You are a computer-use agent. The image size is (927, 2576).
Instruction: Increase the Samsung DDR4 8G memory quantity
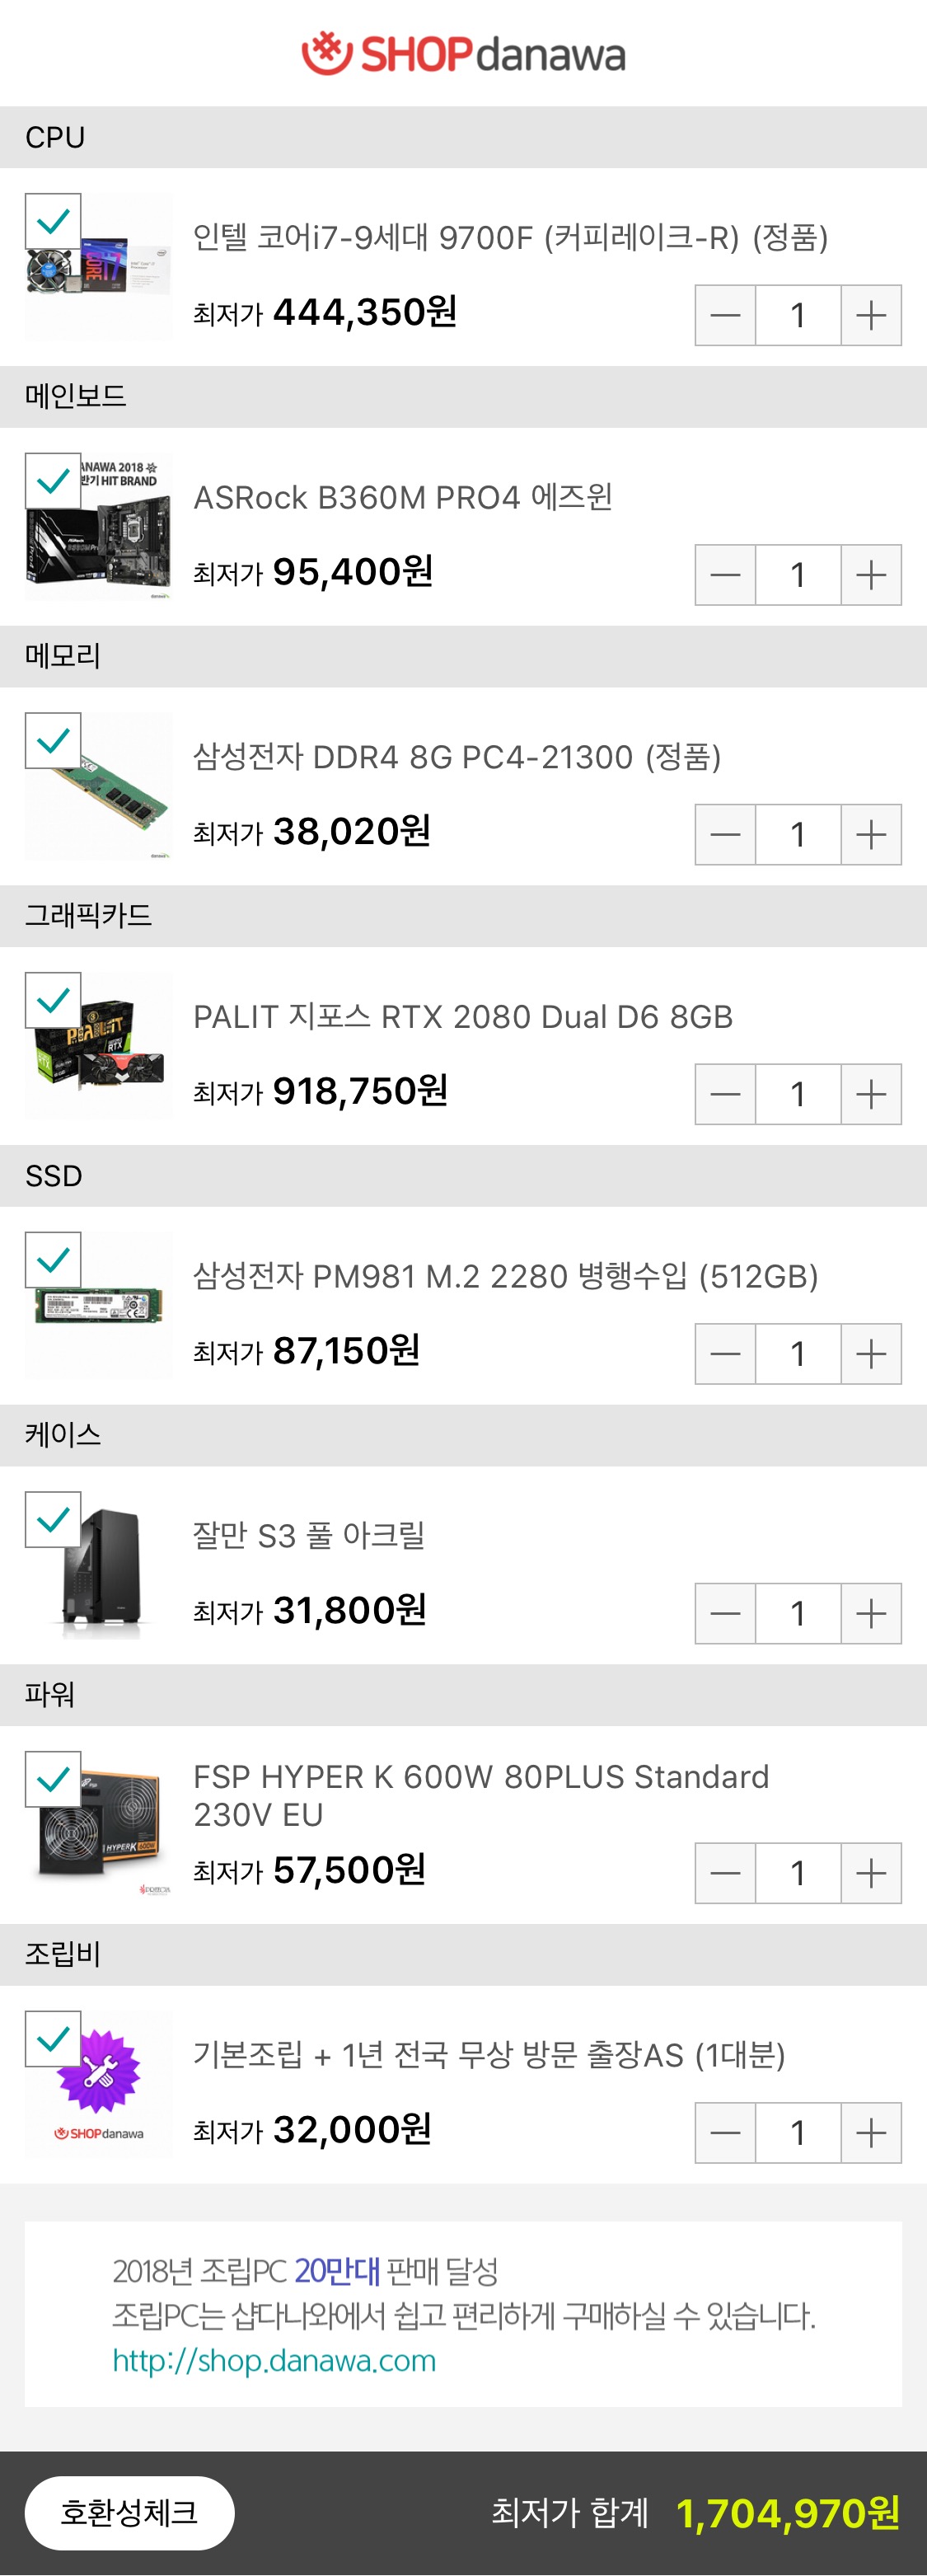[871, 834]
